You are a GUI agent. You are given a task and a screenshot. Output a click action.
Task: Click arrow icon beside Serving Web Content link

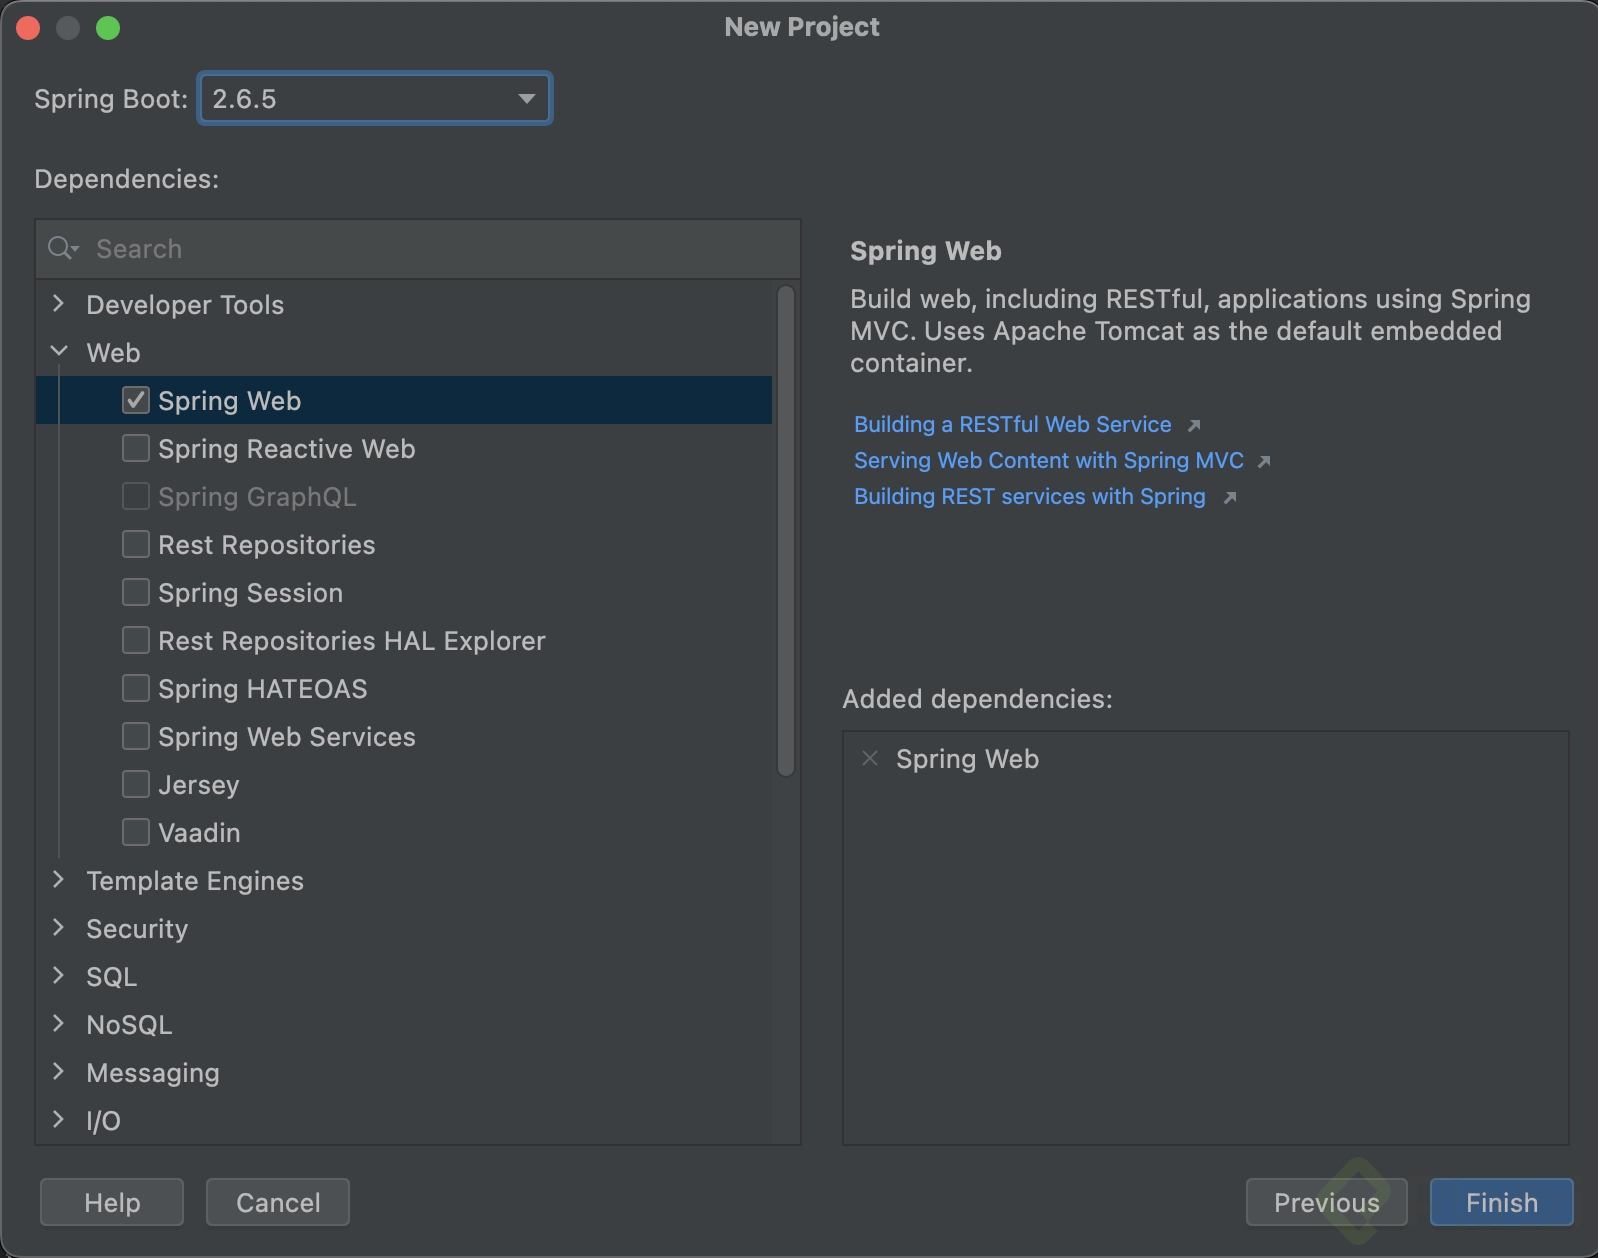tap(1264, 461)
